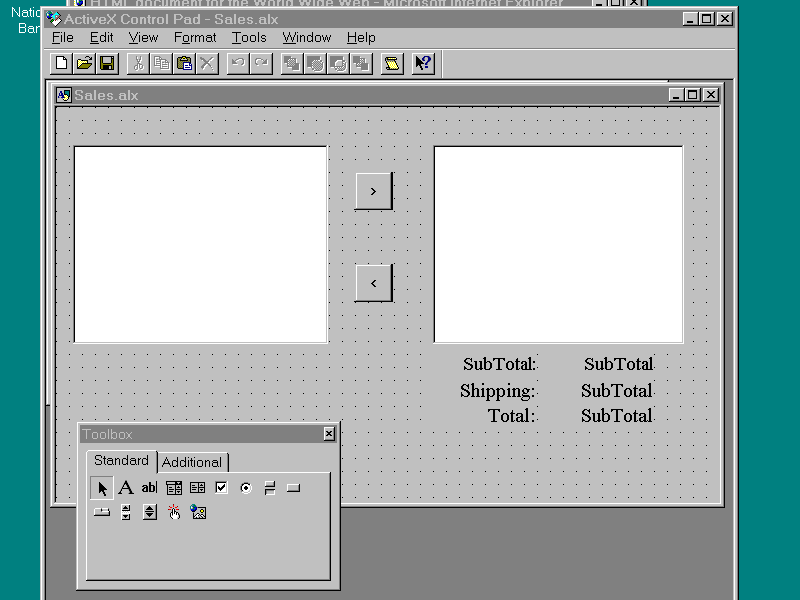
Task: Select the SpinButton control tool
Action: pyautogui.click(x=150, y=512)
